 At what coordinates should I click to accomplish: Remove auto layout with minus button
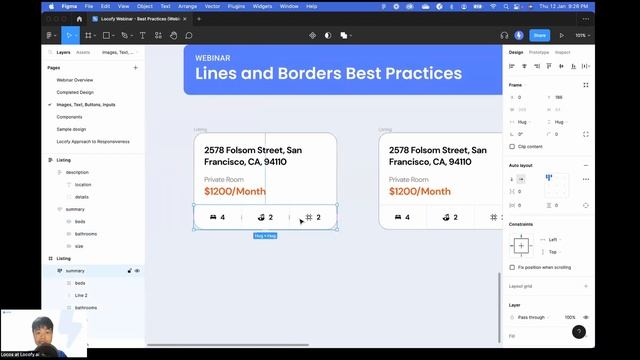(x=586, y=165)
